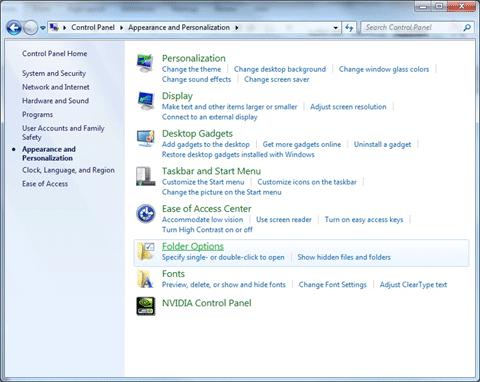Click Change Font Settings
This screenshot has width=480, height=382.
tap(332, 285)
